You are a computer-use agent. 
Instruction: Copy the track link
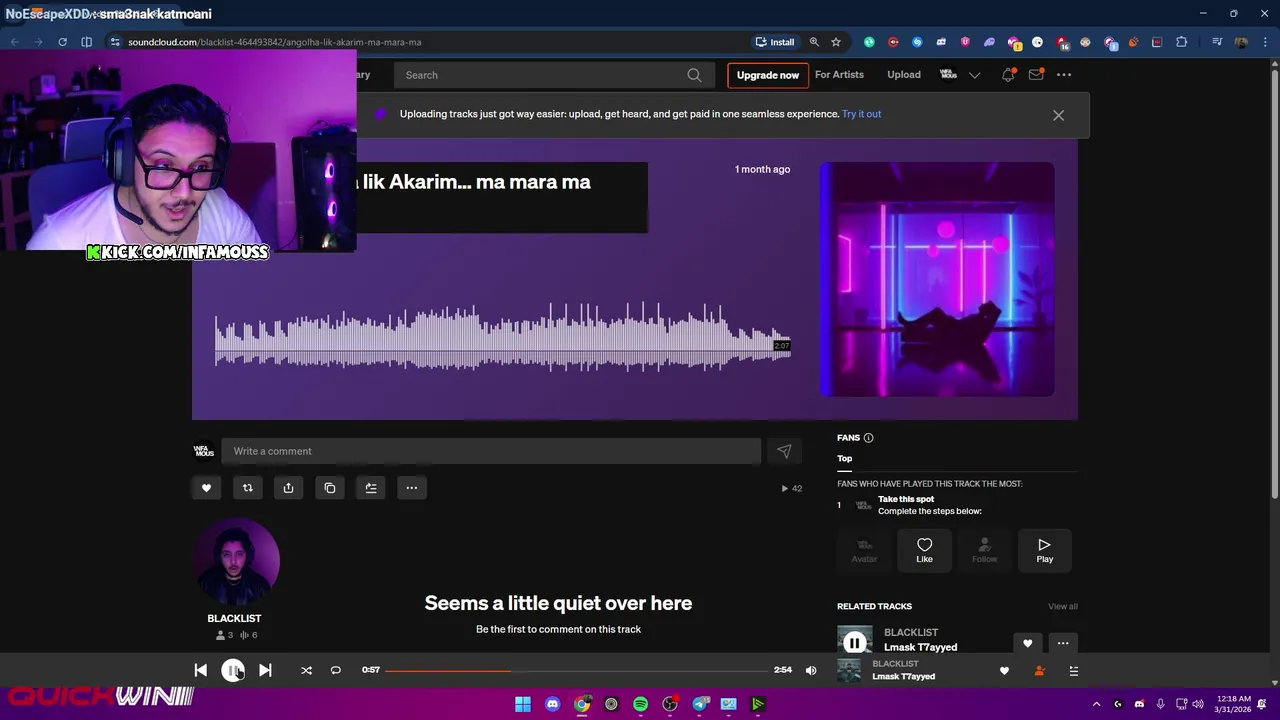[330, 488]
